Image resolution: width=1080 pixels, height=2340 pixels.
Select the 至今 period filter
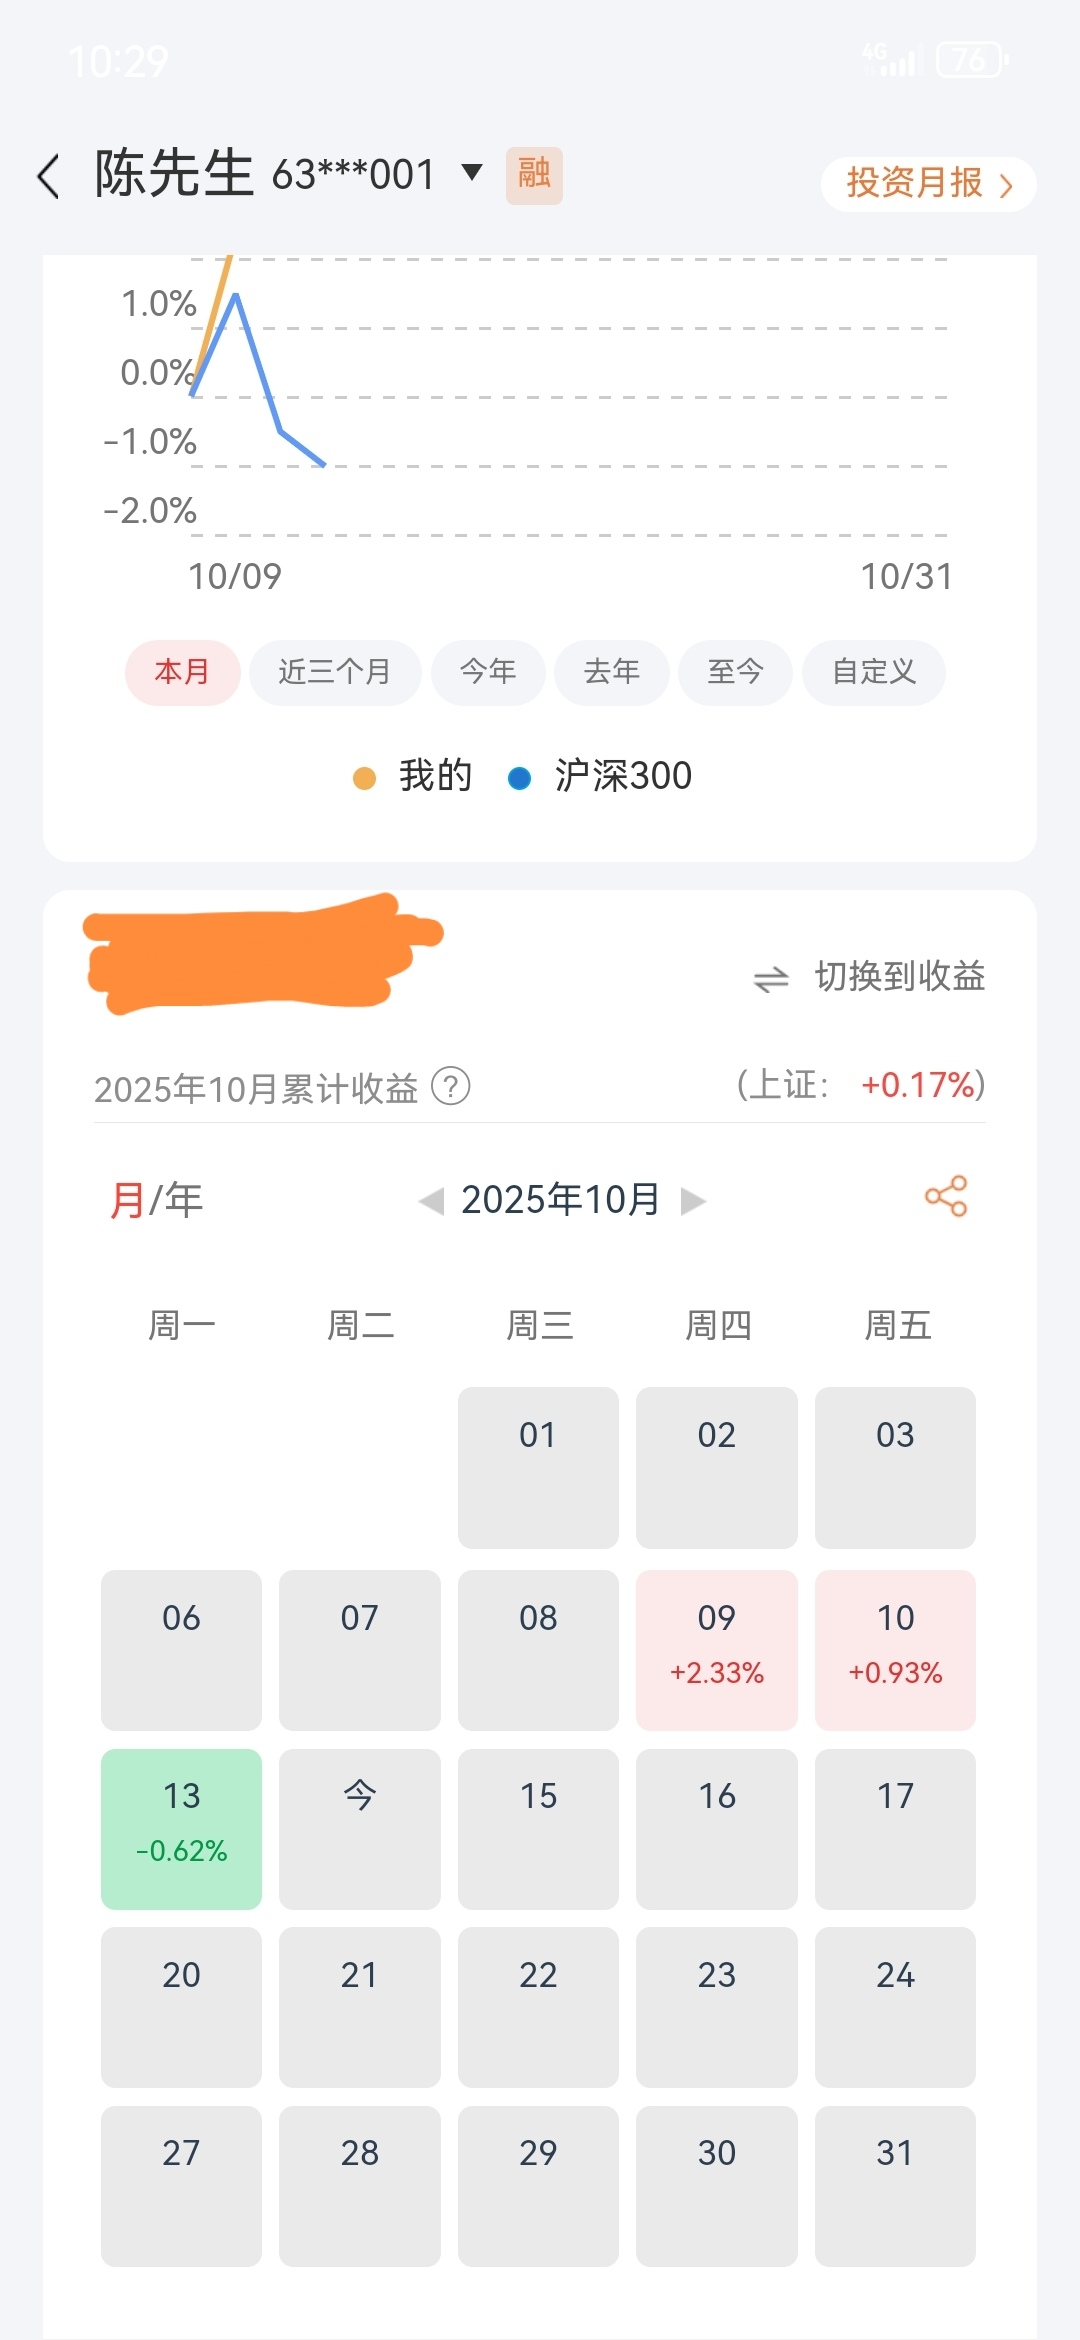735,672
